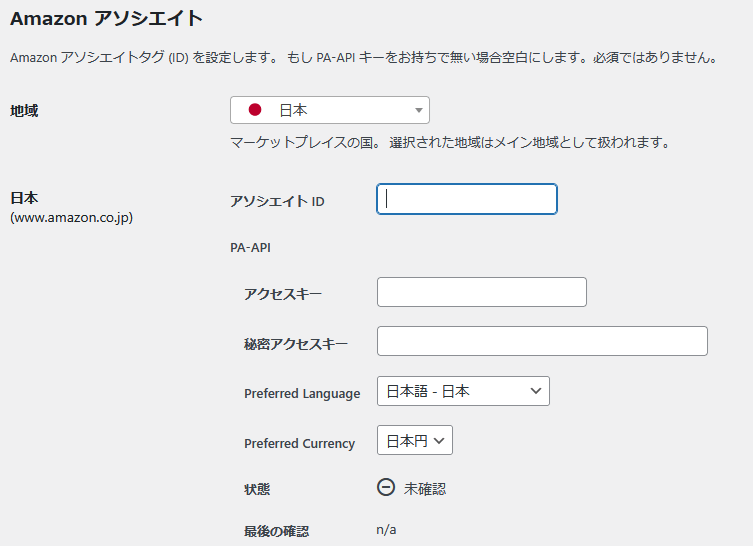Image resolution: width=753 pixels, height=546 pixels.
Task: Expand the Preferred Currency 日本円 dropdown
Action: [414, 440]
